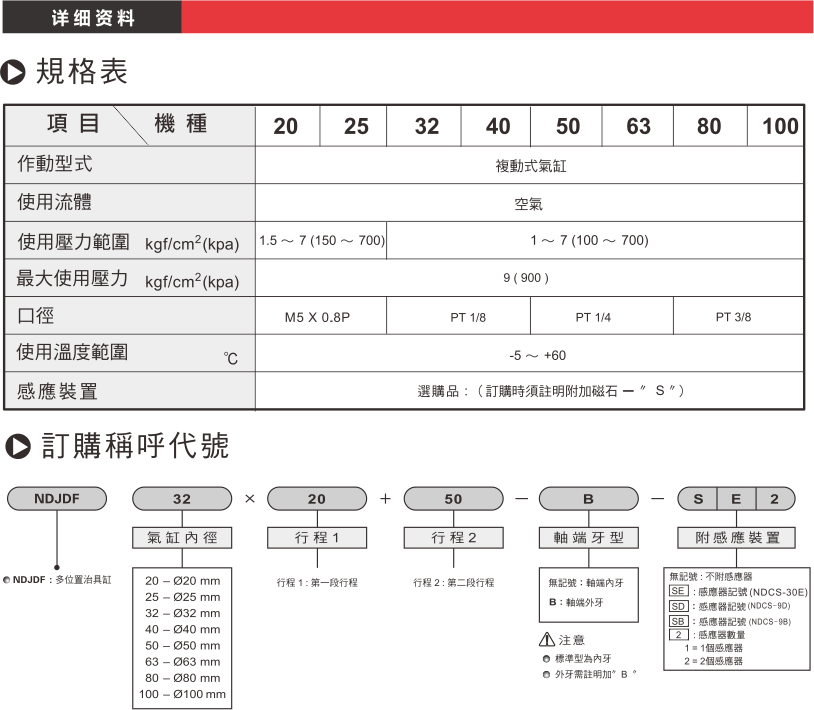
Task: Select the B thread type pill
Action: [588, 499]
